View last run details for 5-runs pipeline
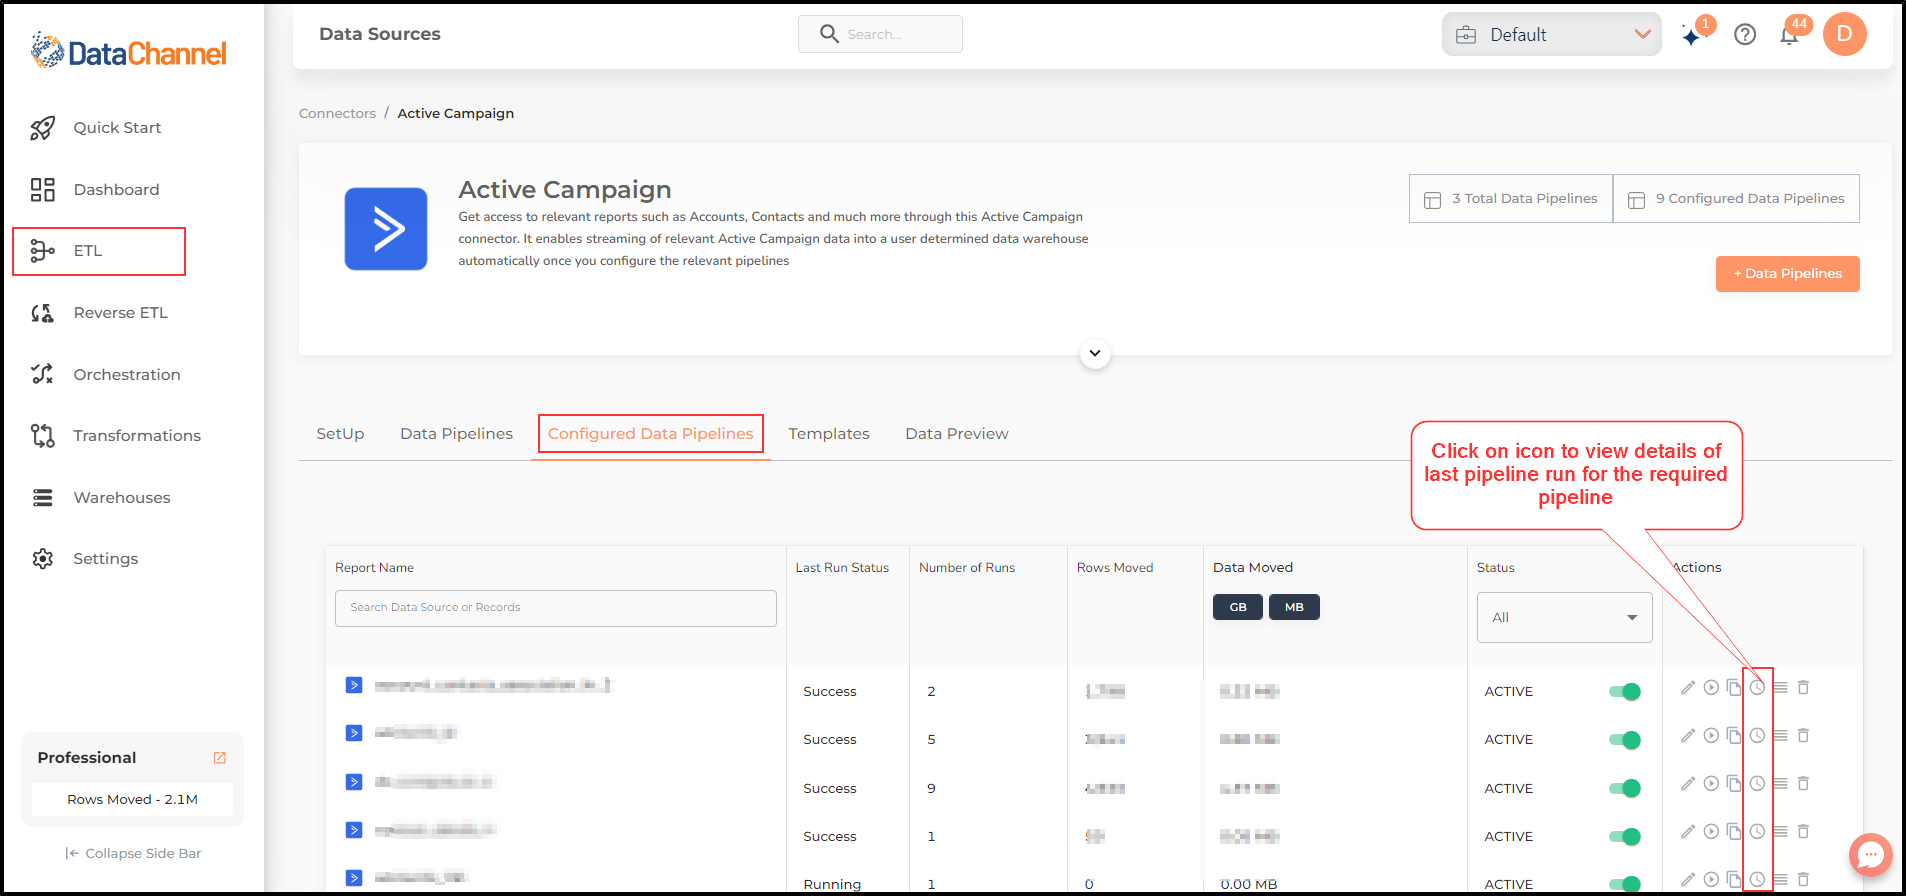The image size is (1906, 896). coord(1757,735)
